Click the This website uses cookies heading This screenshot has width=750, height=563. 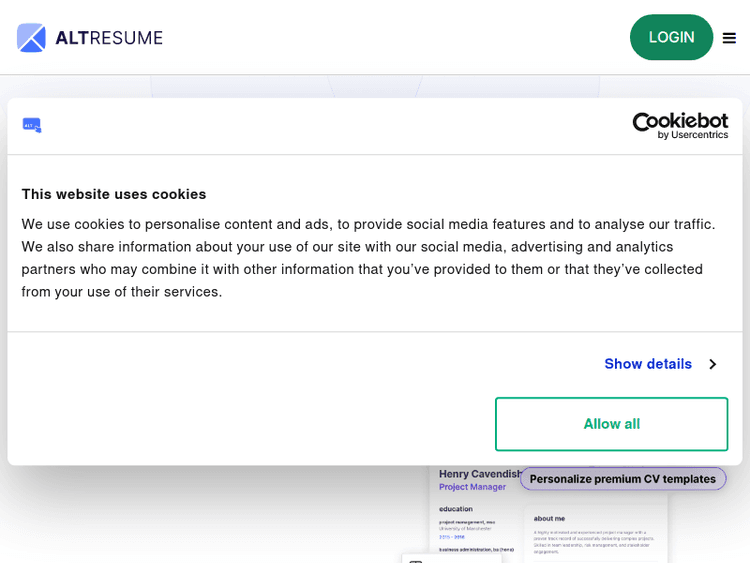pos(114,194)
